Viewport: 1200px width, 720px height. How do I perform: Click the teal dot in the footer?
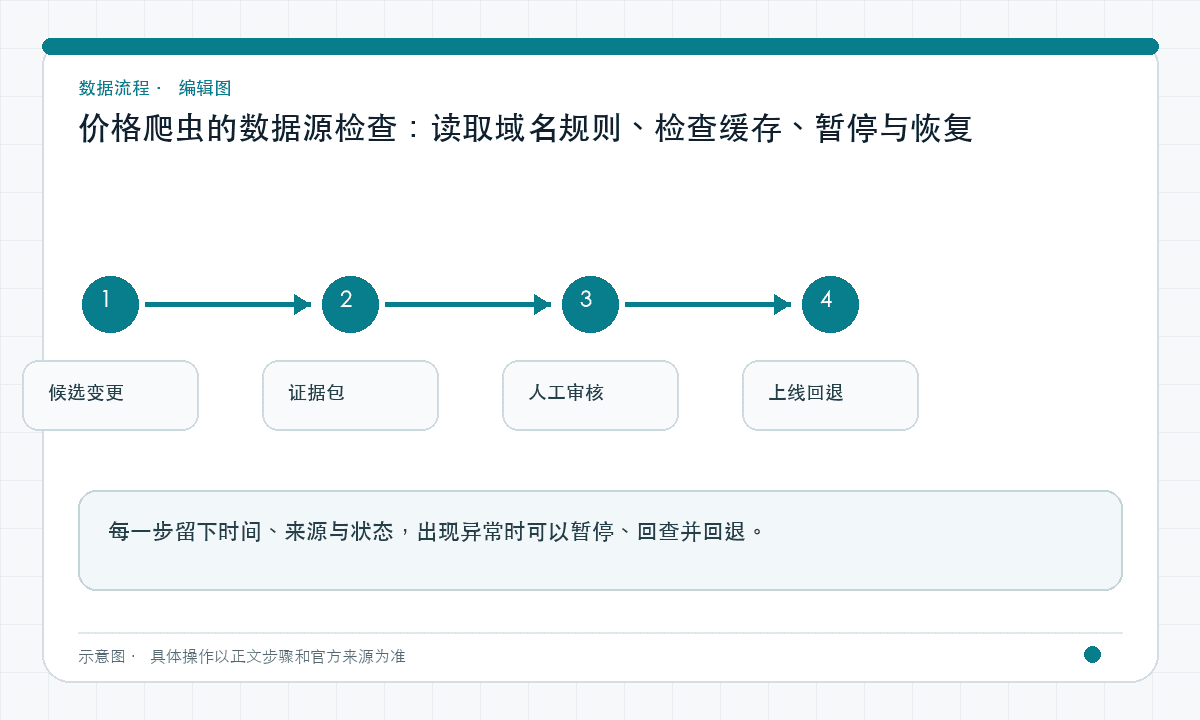1092,654
